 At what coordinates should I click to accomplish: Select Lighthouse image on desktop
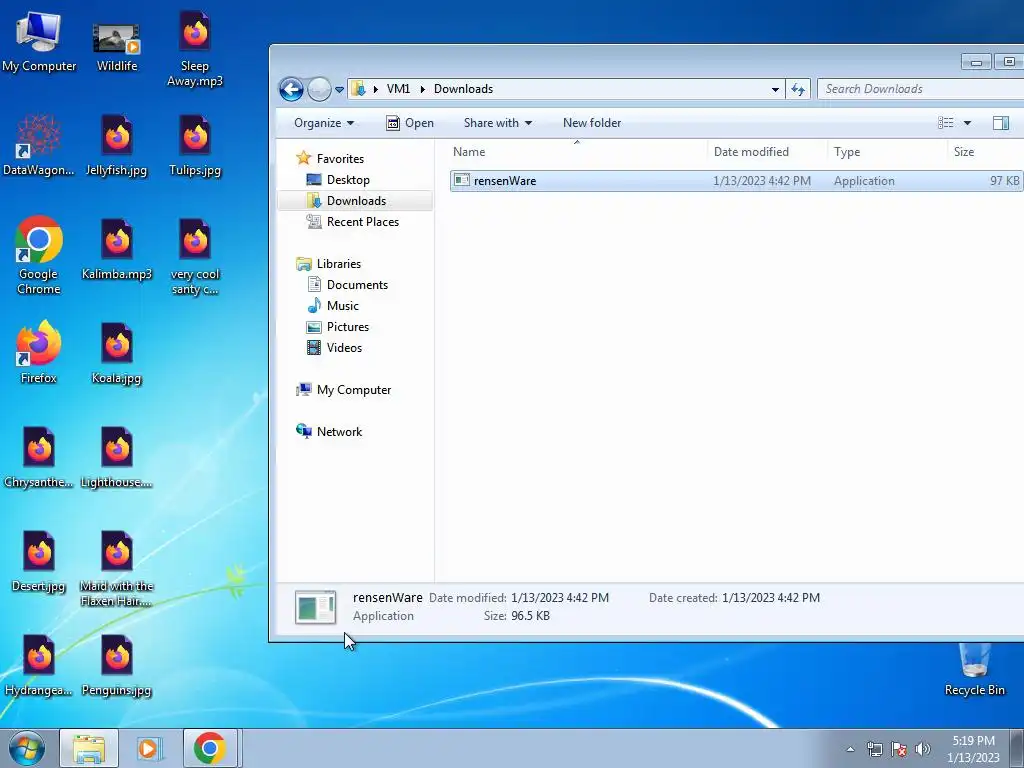tap(116, 457)
